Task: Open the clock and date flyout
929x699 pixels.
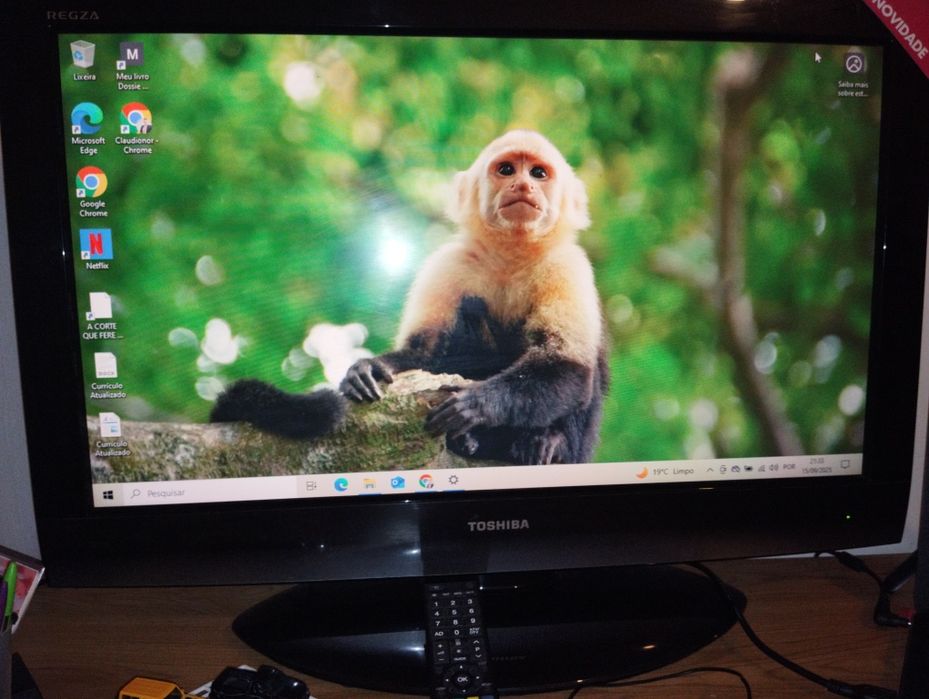Action: click(817, 465)
